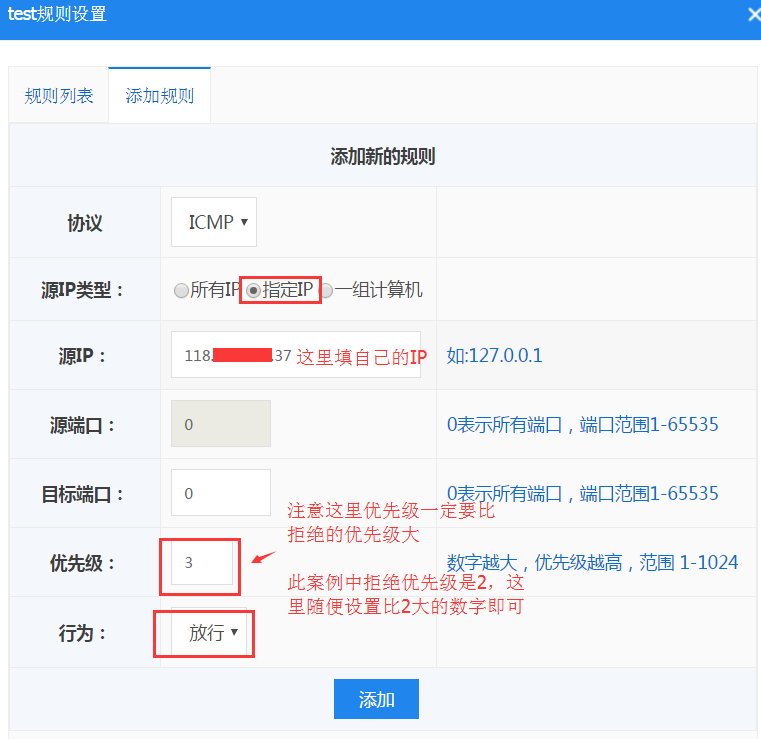Click the 添加新的规则 section header
The width and height of the screenshot is (761, 739).
[382, 157]
